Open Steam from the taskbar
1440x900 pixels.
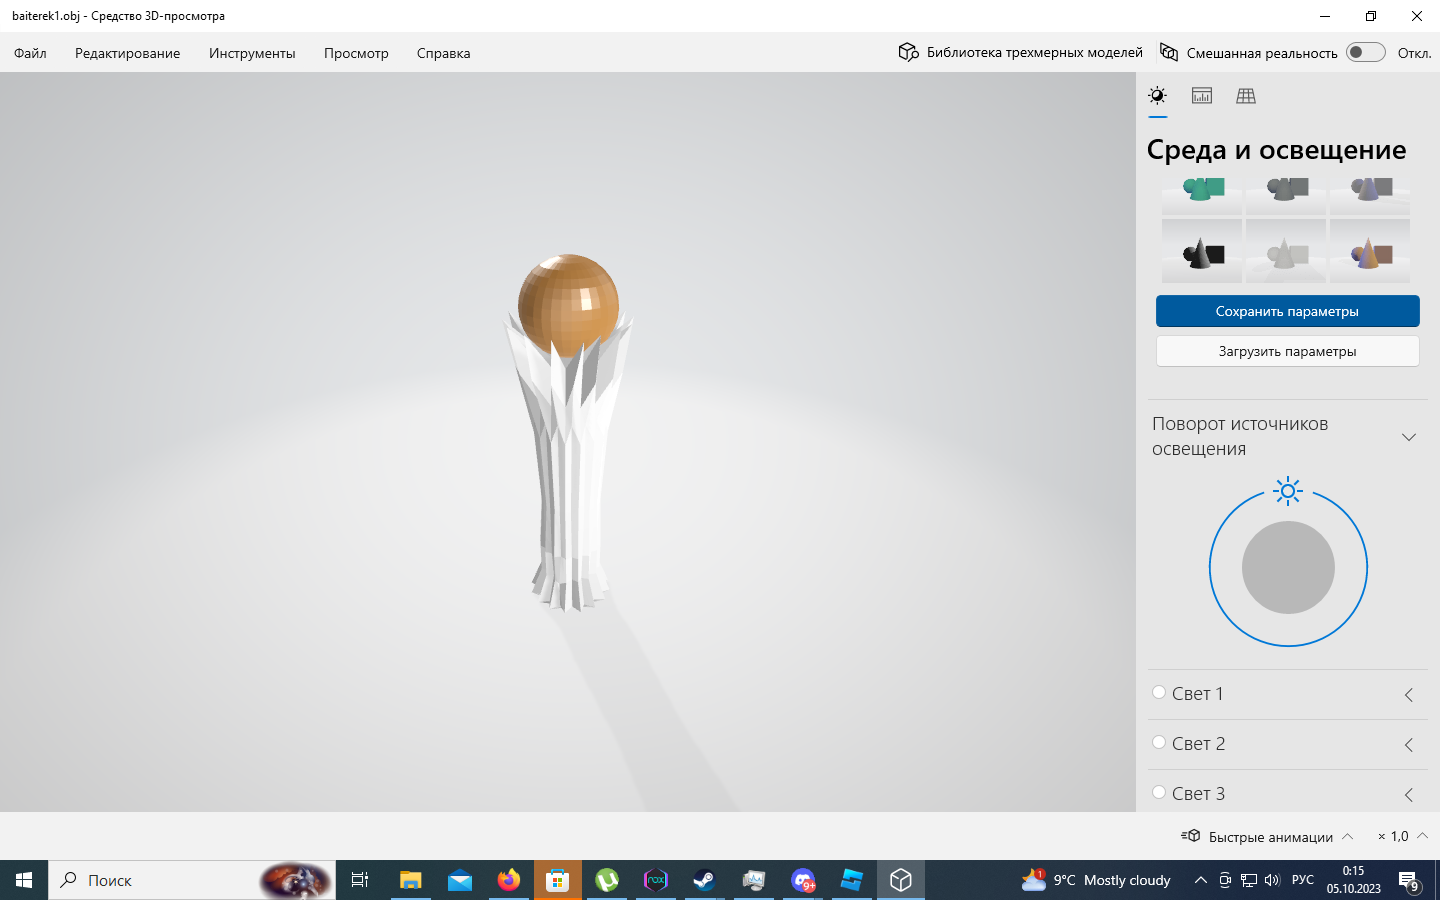click(x=704, y=880)
